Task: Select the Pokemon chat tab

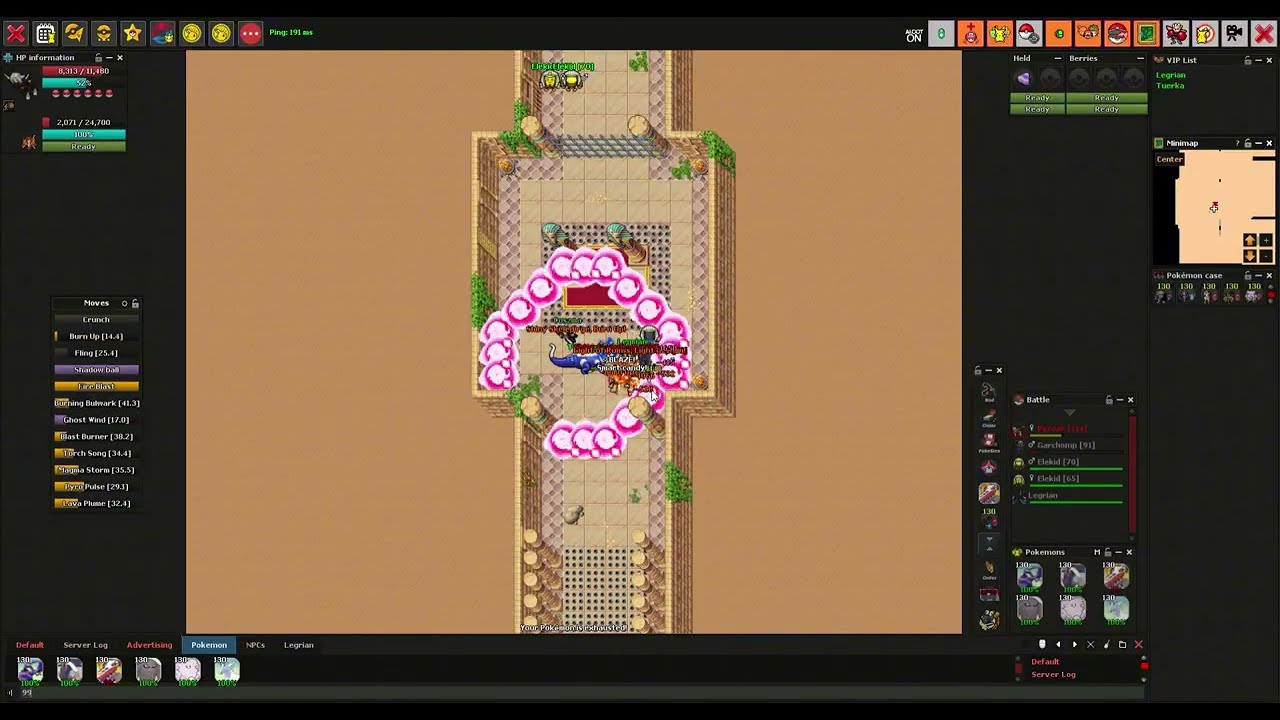Action: coord(209,645)
